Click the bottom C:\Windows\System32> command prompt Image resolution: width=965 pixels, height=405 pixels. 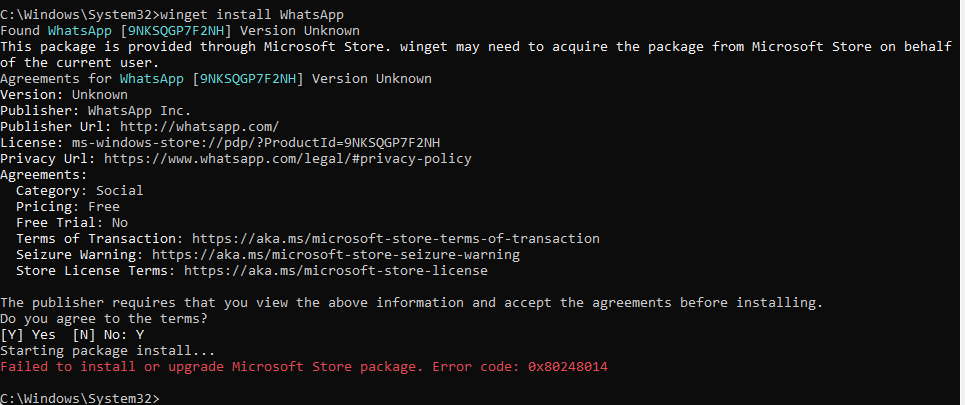80,398
